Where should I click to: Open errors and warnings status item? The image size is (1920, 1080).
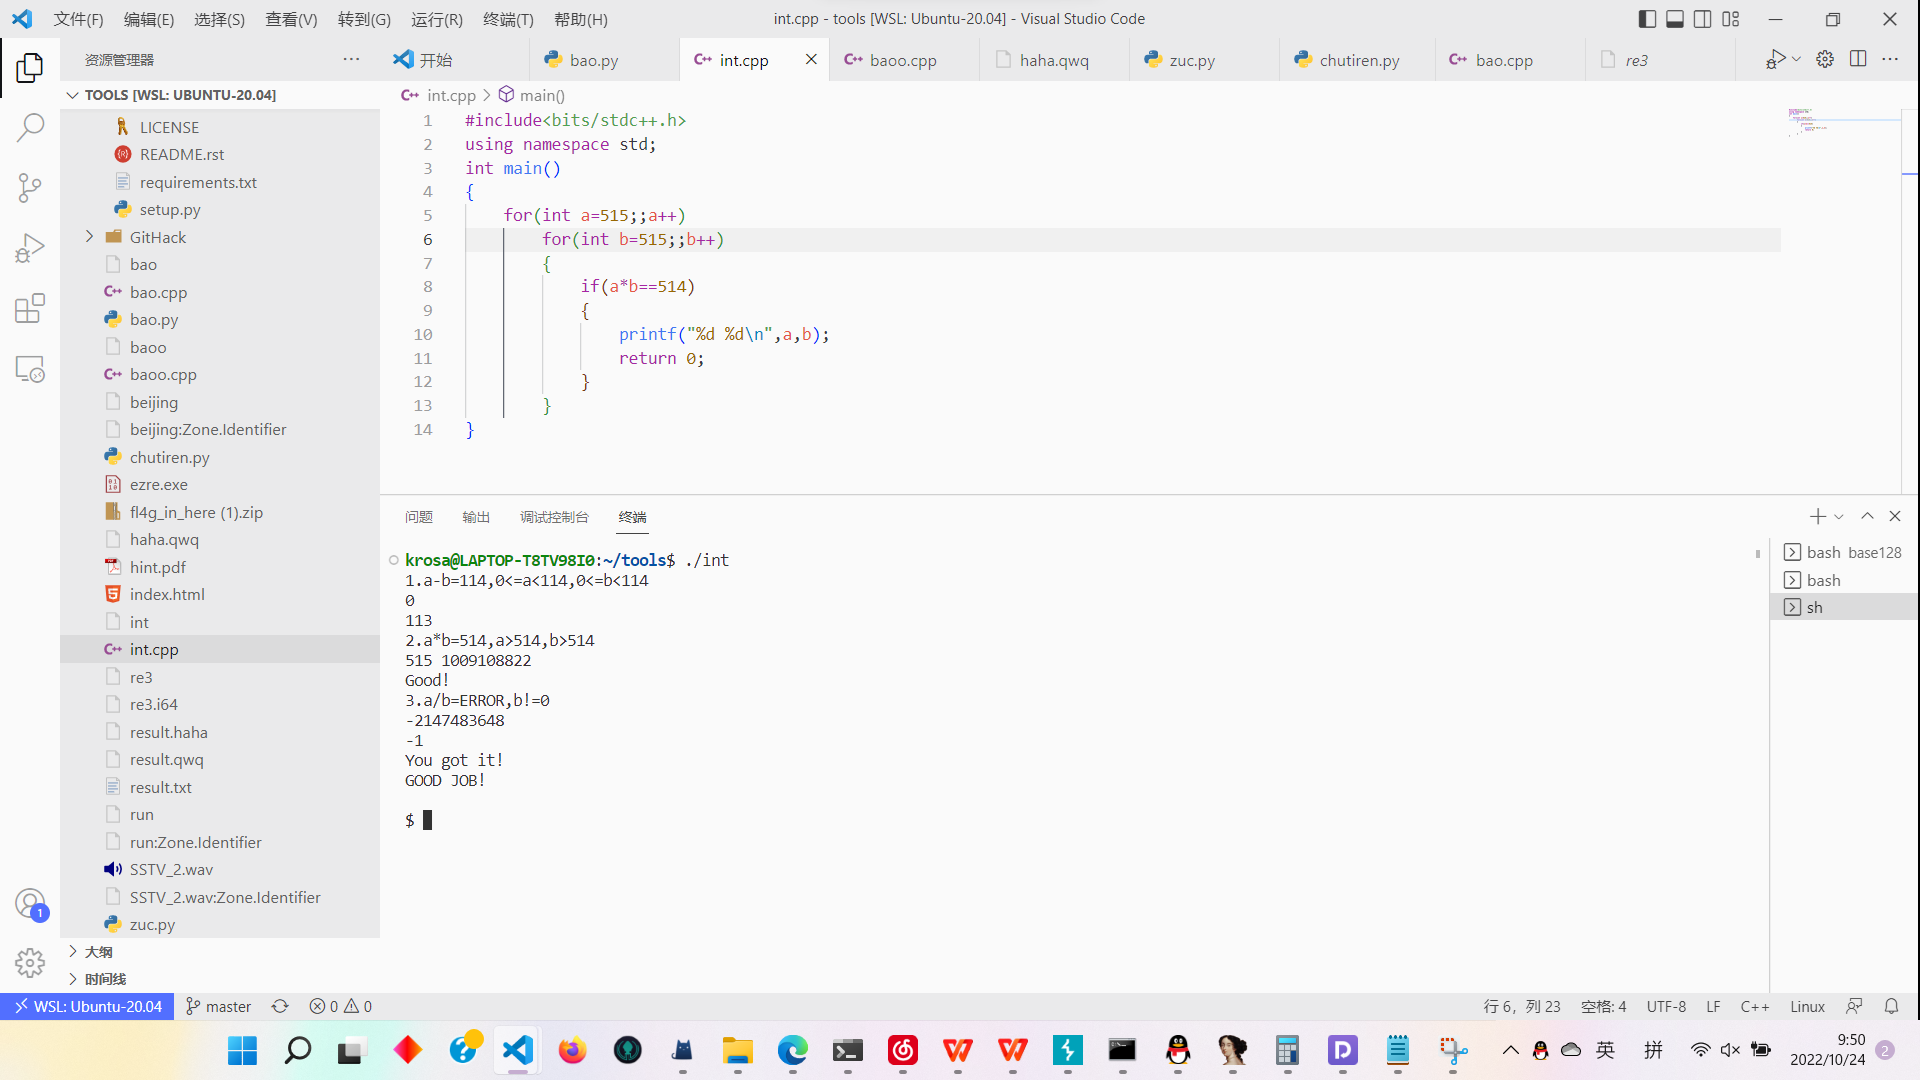coord(341,1006)
